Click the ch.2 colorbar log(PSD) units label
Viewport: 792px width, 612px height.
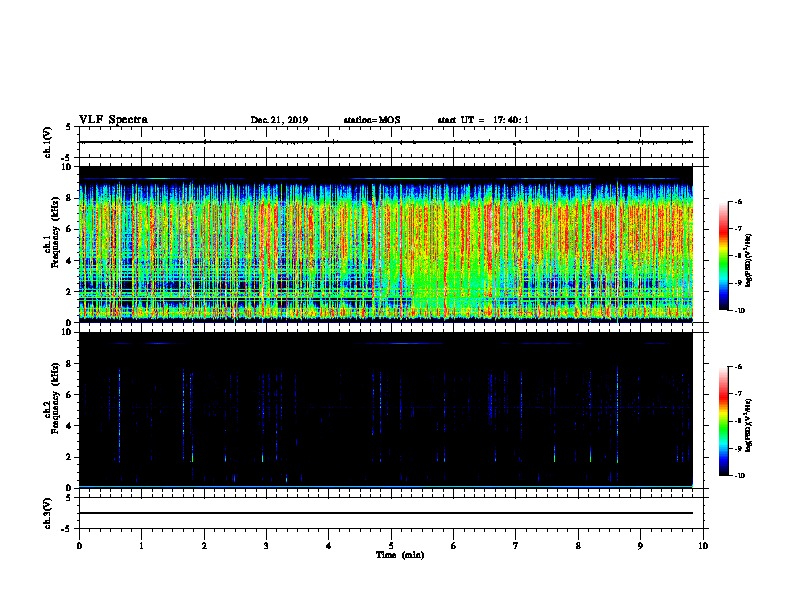[x=749, y=425]
